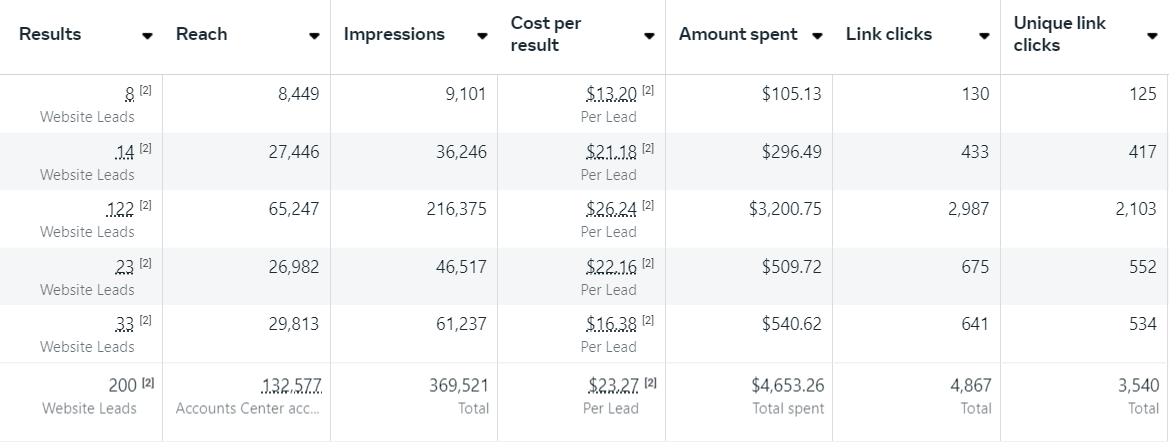
Task: Expand the Reach column sort menu
Action: point(314,36)
